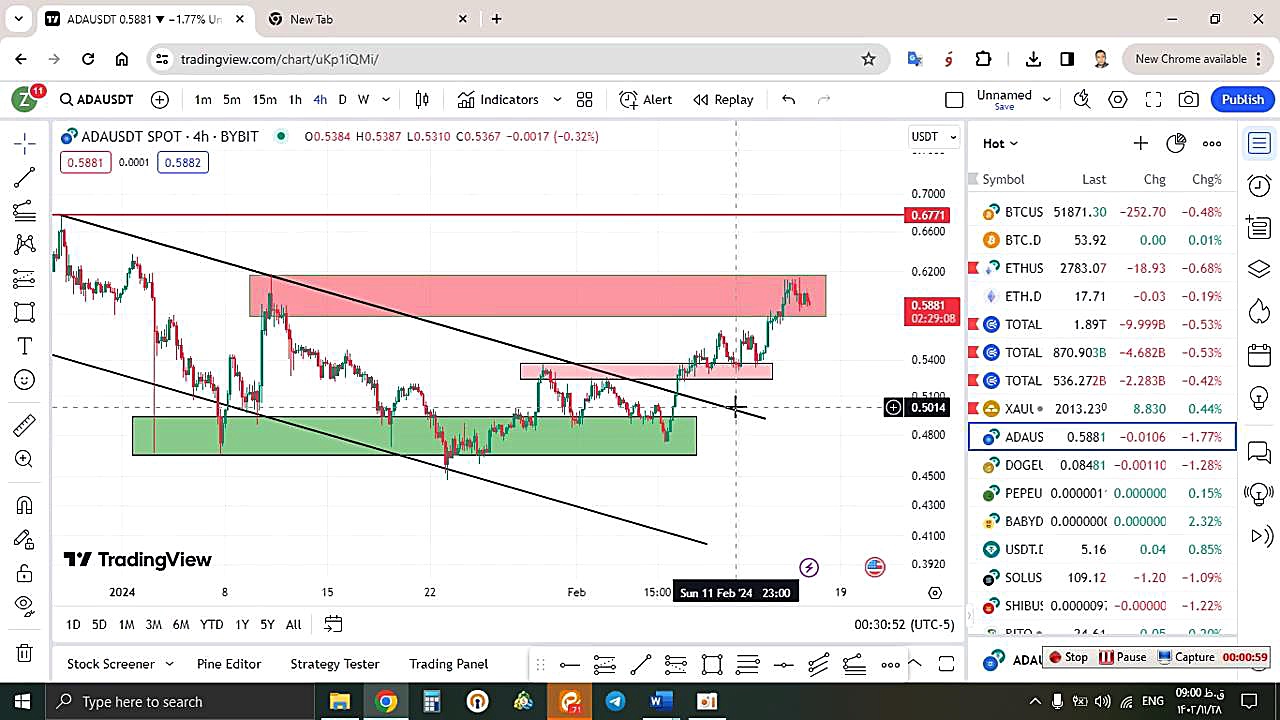Add symbol to compare with plus icon

[160, 99]
